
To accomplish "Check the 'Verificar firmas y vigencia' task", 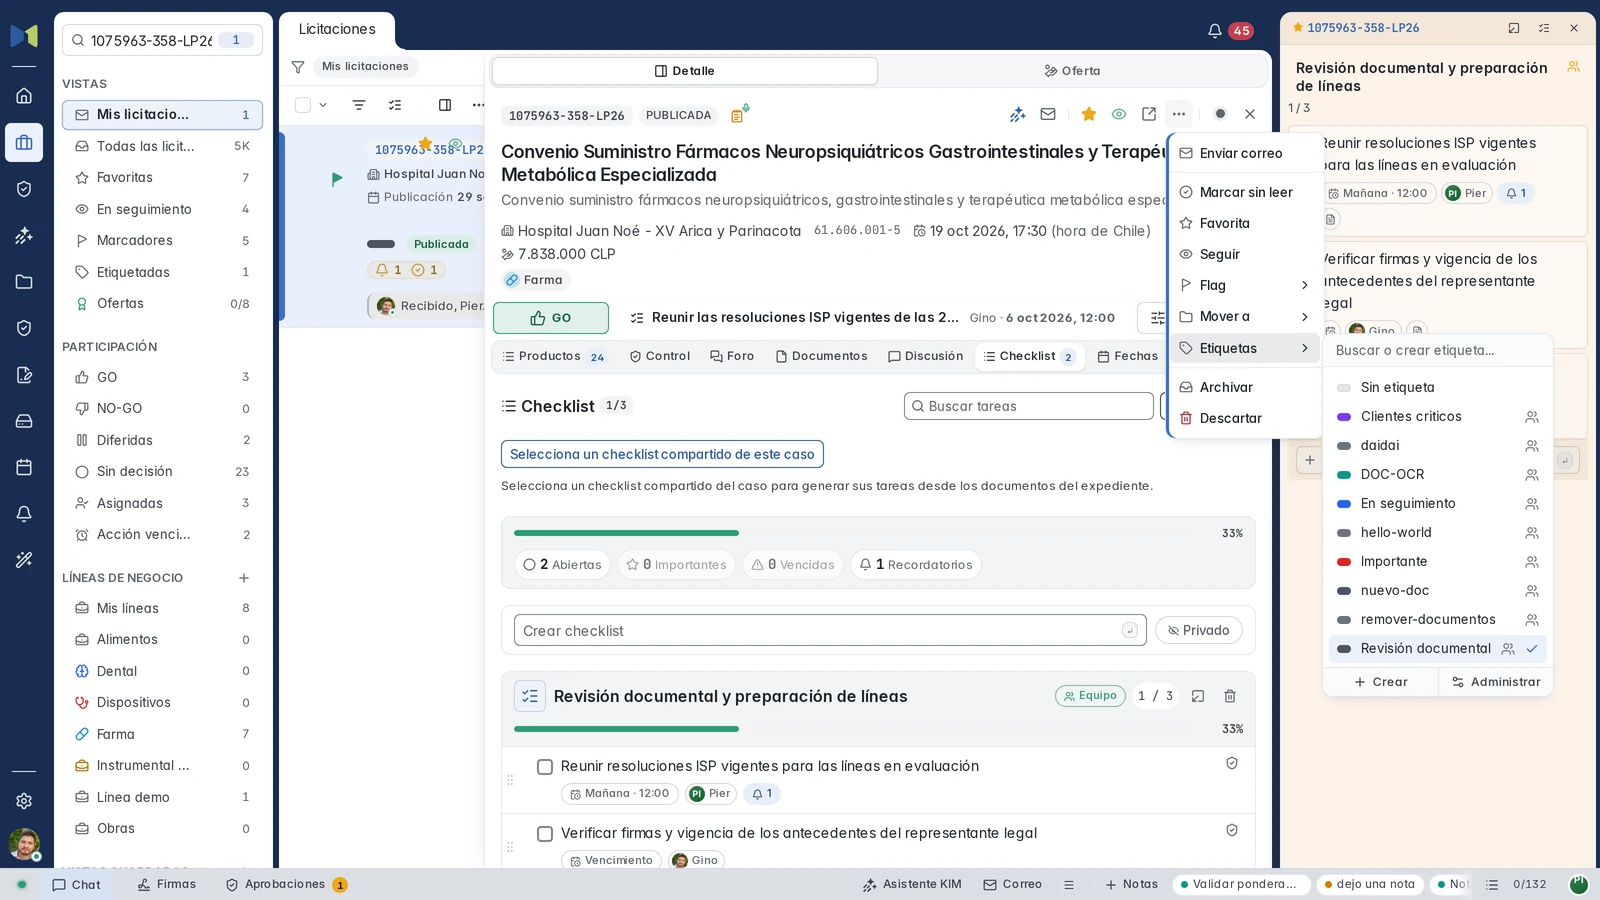I will [x=545, y=834].
